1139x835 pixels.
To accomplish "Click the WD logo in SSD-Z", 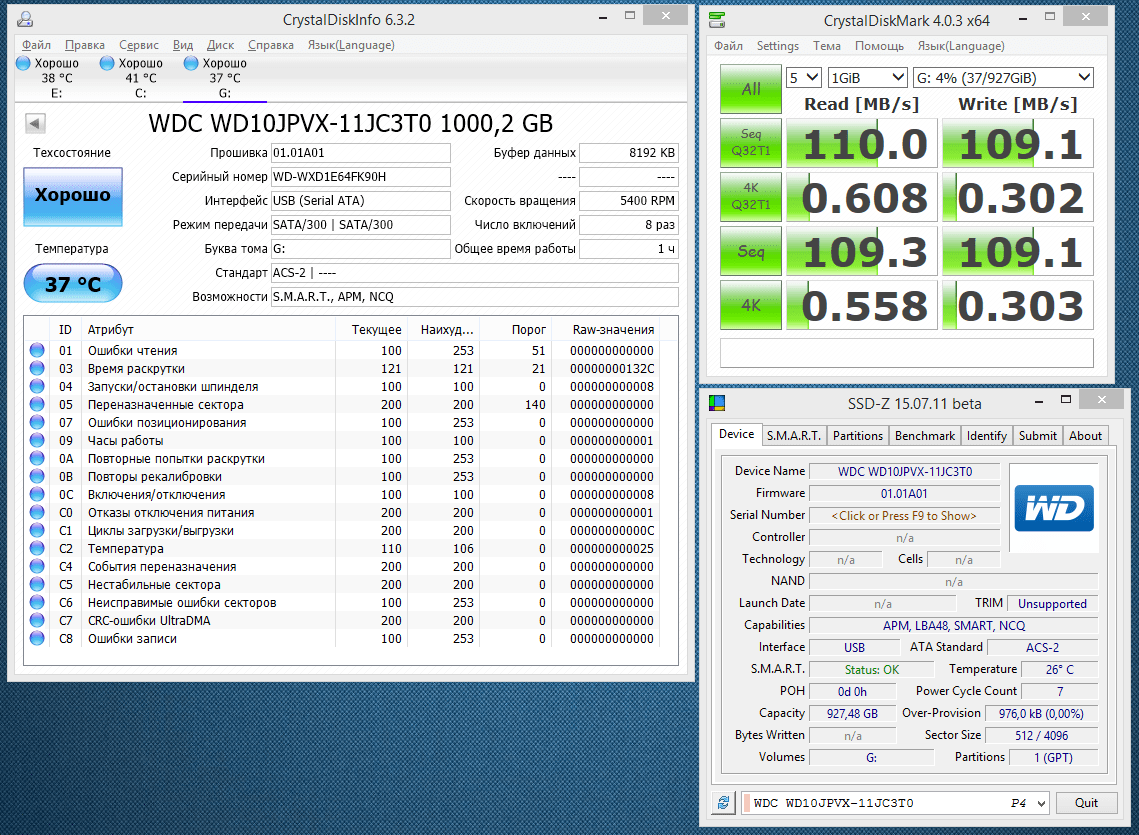I will pos(1053,508).
